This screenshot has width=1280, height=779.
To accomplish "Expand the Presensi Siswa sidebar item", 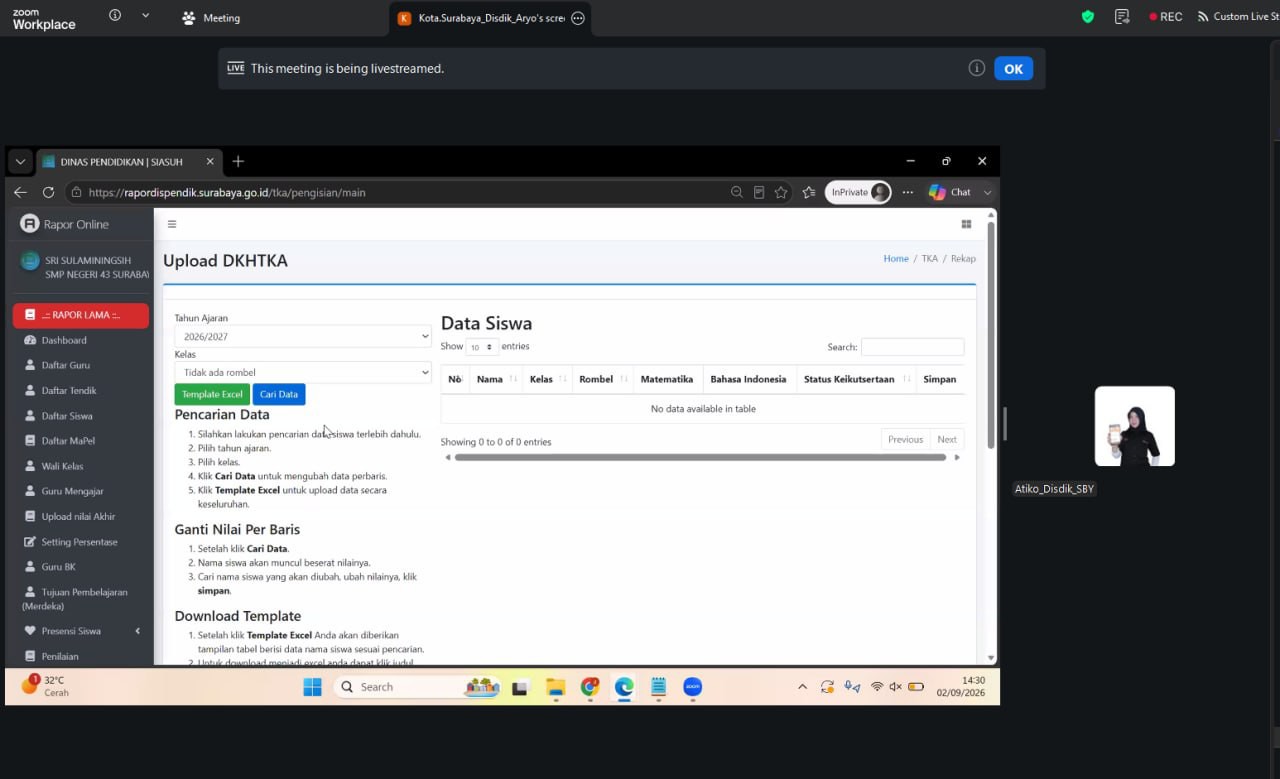I will 82,631.
